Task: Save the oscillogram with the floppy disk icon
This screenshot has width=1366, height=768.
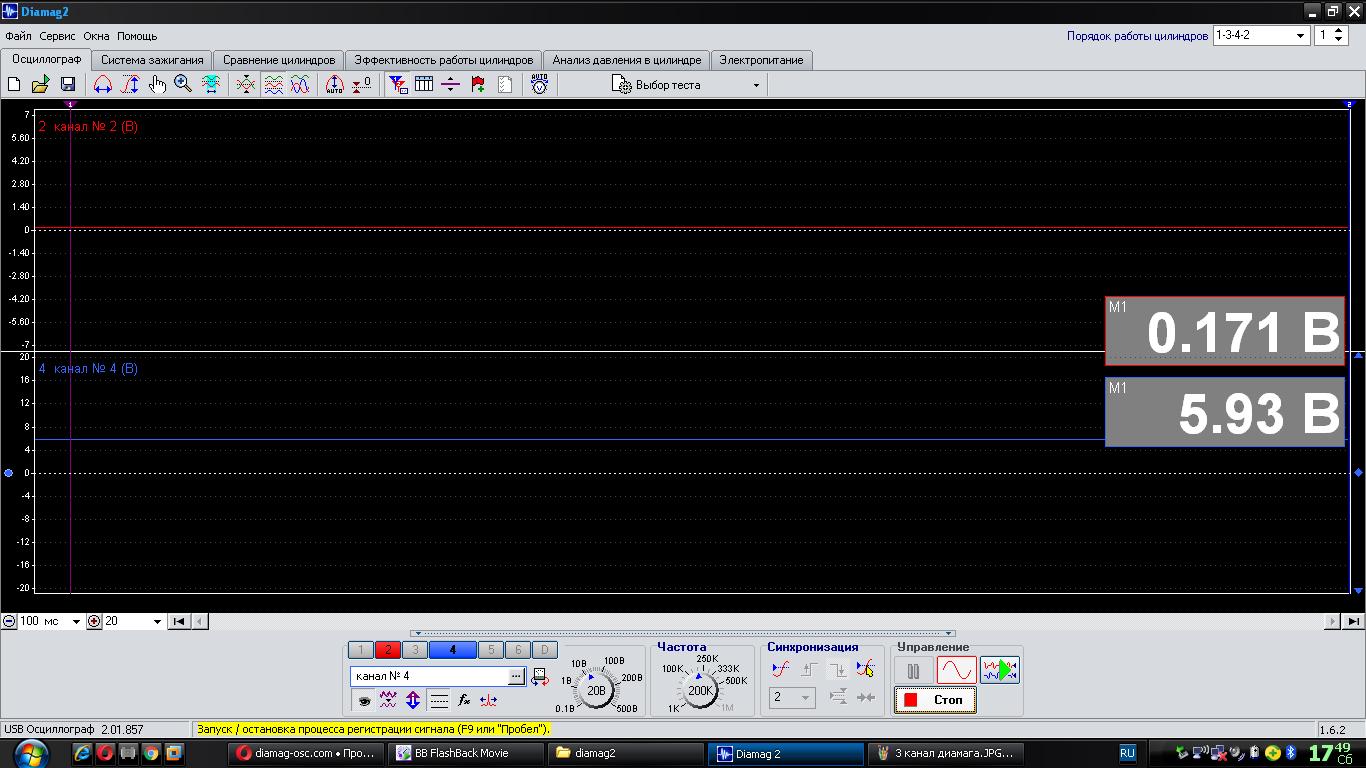Action: pos(68,85)
